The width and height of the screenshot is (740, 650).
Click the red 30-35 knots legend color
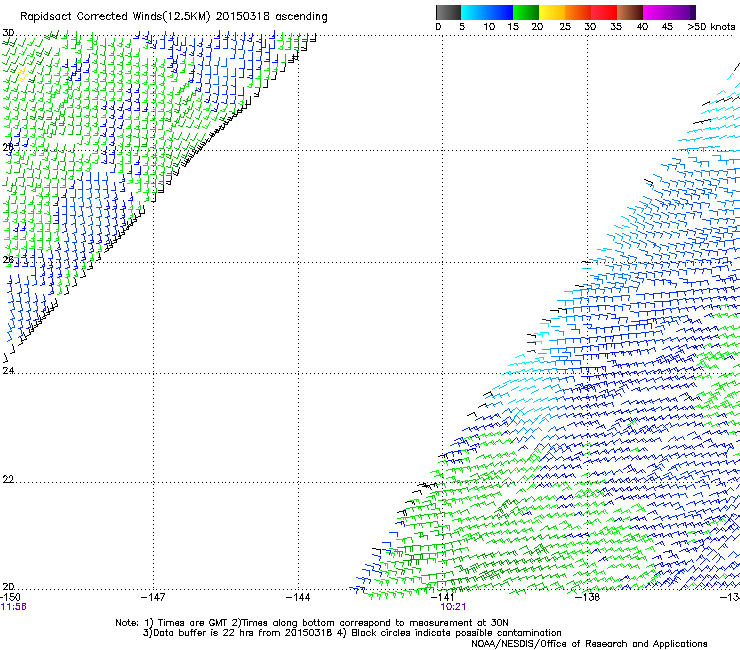[604, 12]
